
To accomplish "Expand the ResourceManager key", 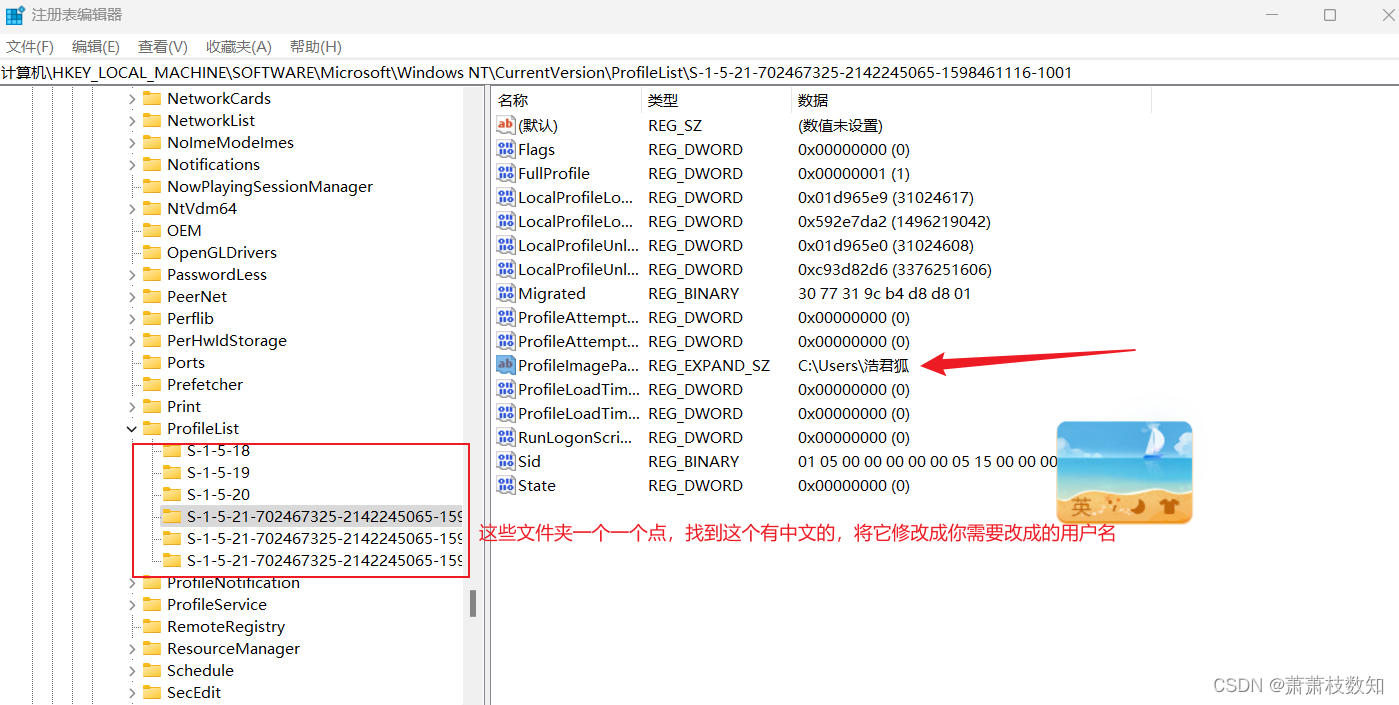I will click(x=132, y=648).
